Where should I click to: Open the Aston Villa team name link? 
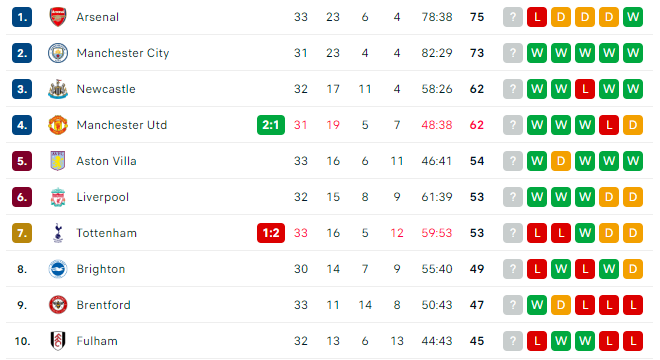point(106,161)
